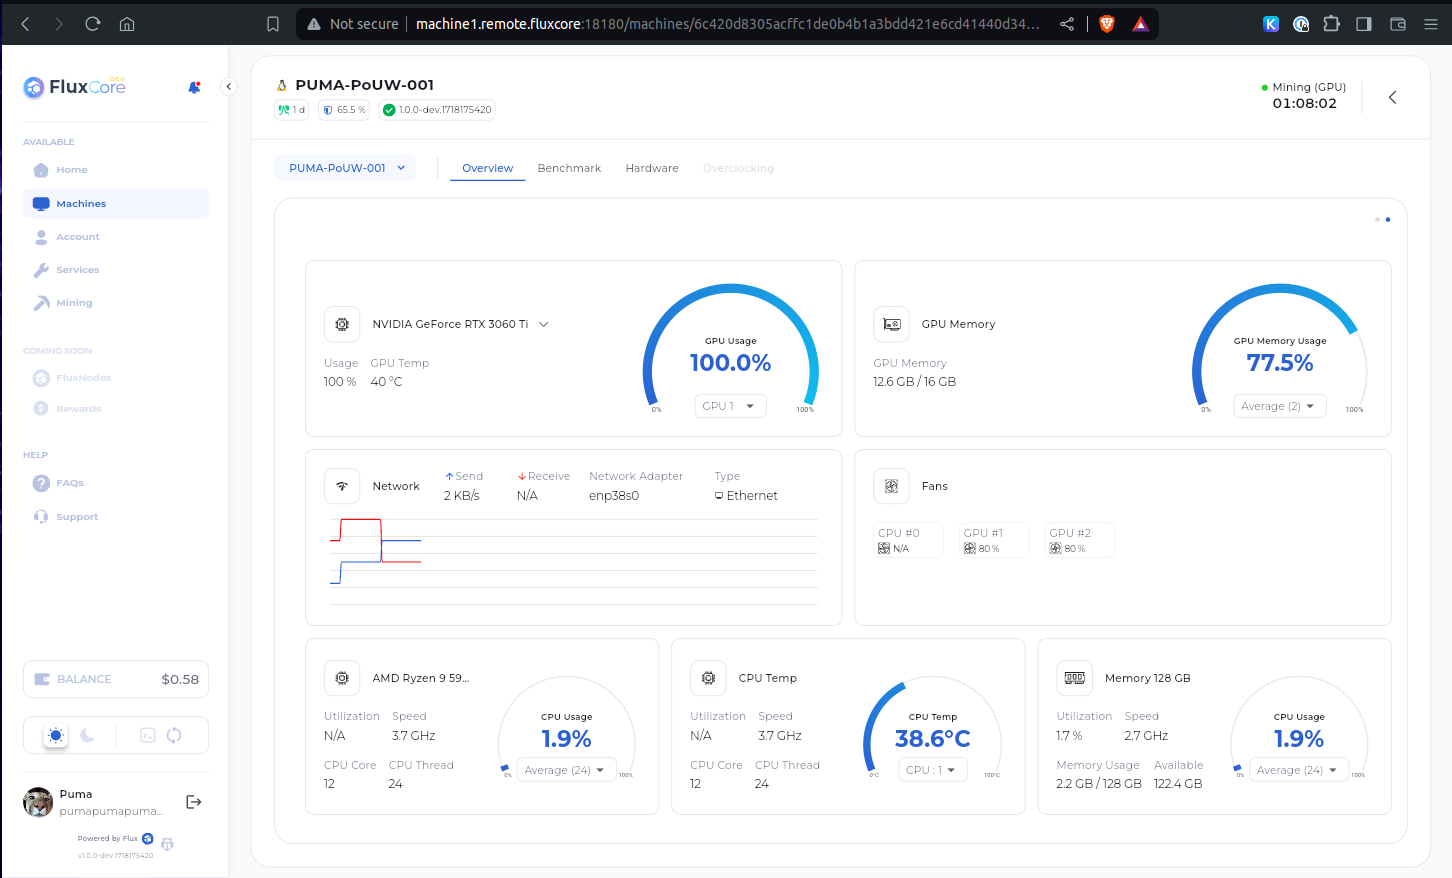The image size is (1452, 878).
Task: Switch to first page dot of overview carousel
Action: click(x=1377, y=219)
